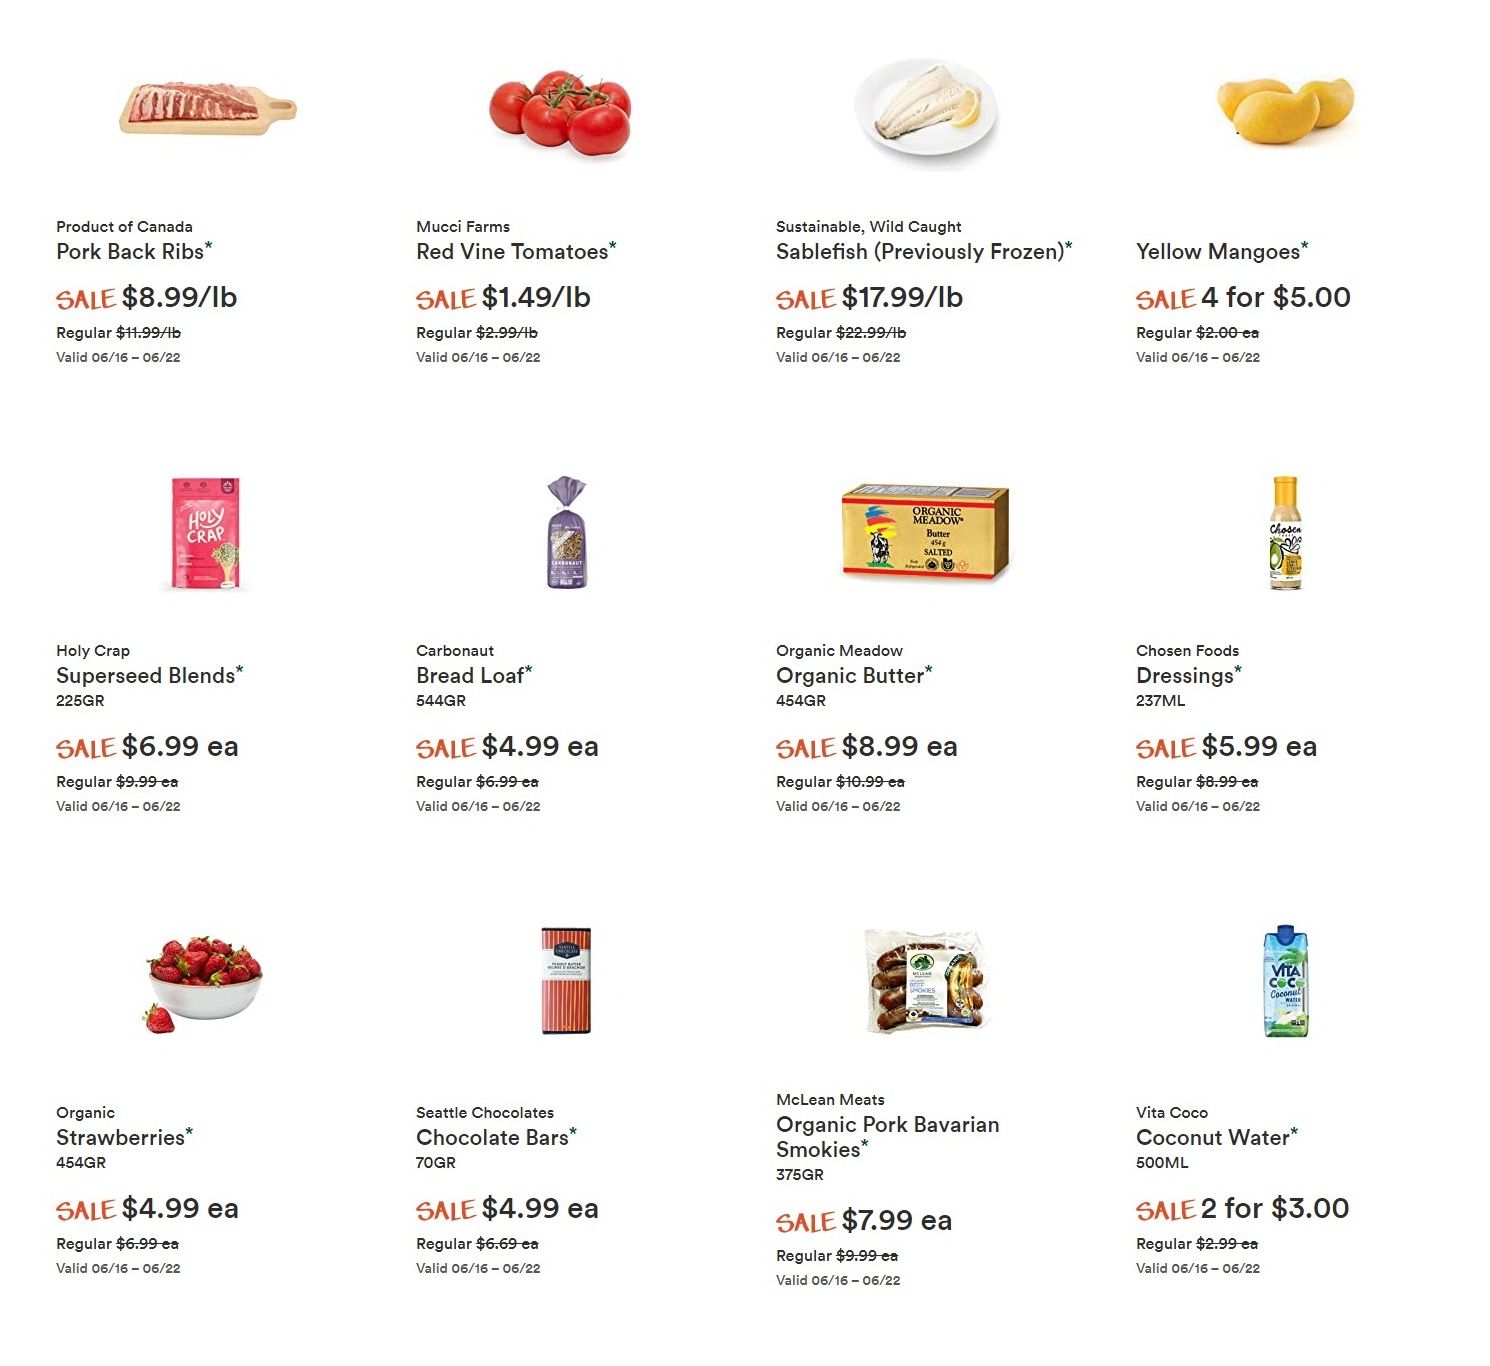The image size is (1490, 1366).
Task: Select the Organic Butter title
Action: [x=850, y=676]
